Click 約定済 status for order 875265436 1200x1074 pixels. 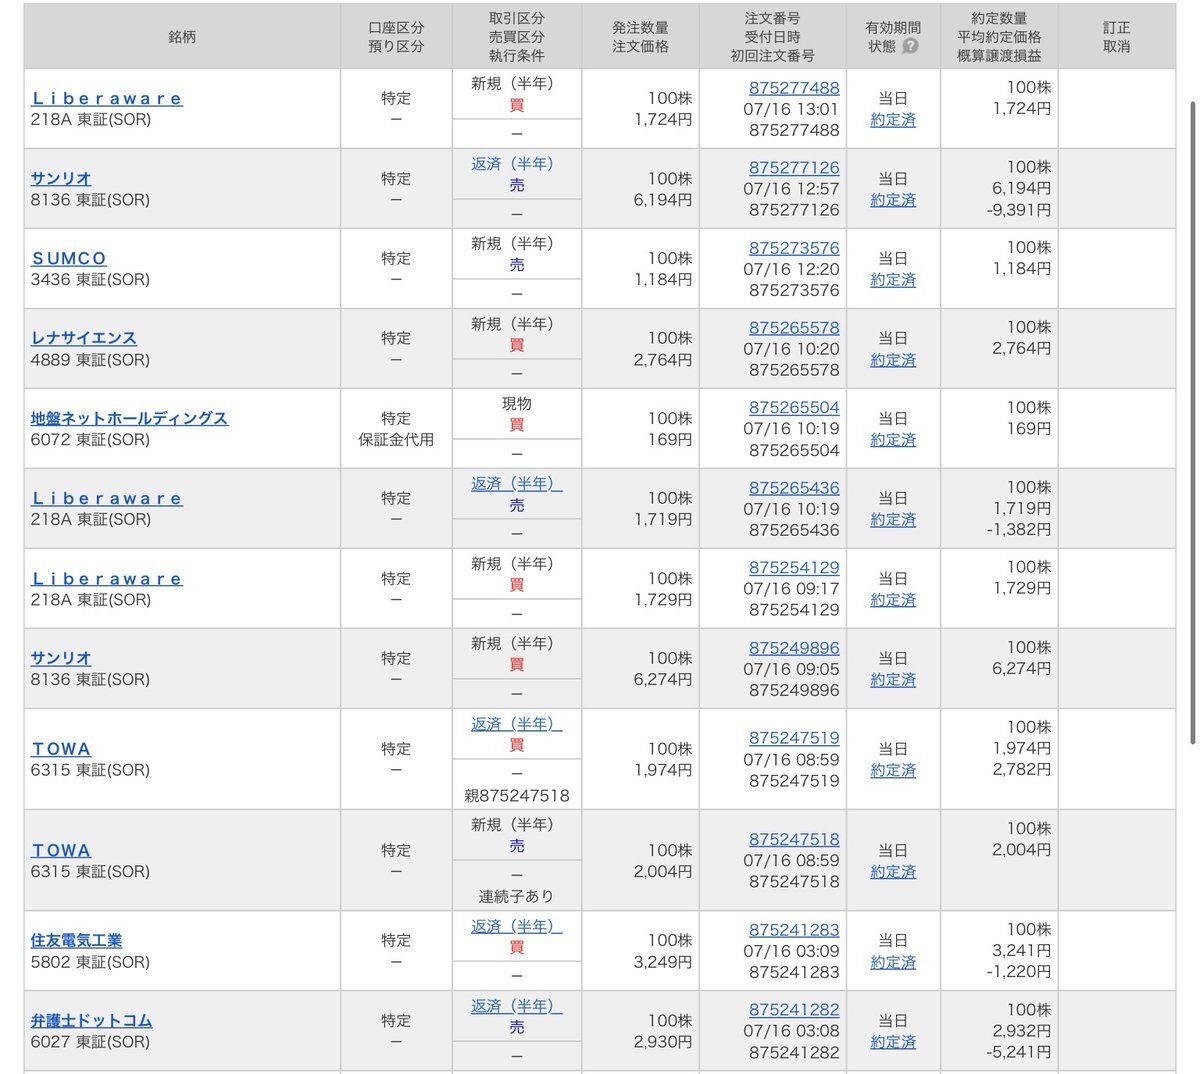click(893, 520)
